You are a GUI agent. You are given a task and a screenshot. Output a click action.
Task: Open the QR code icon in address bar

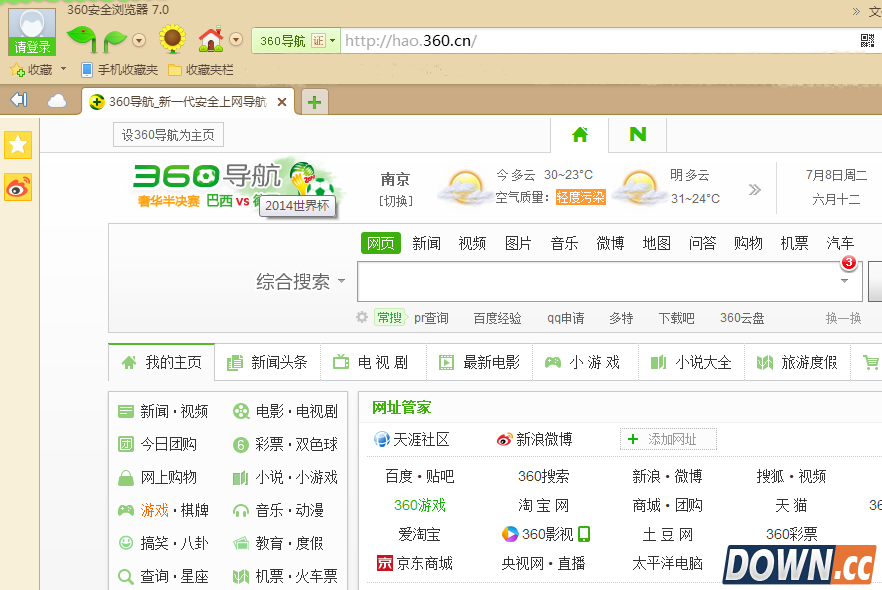868,41
